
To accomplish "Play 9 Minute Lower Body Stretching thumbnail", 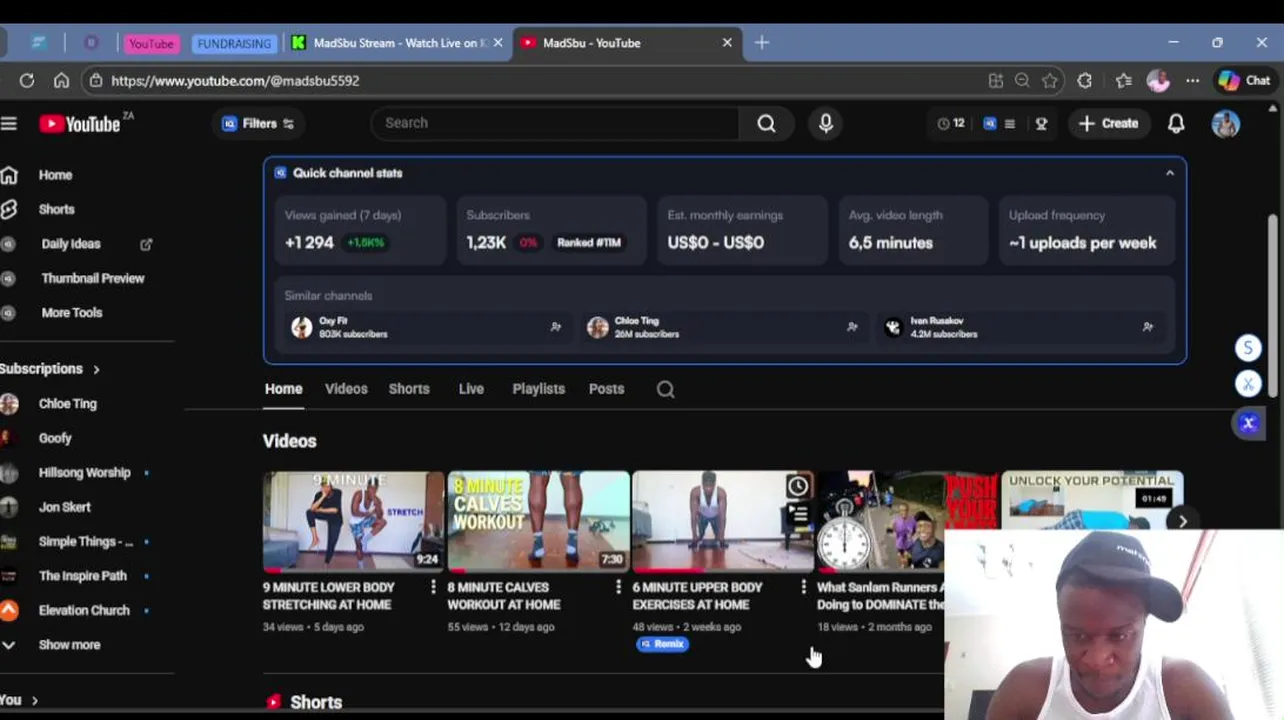I will (353, 521).
